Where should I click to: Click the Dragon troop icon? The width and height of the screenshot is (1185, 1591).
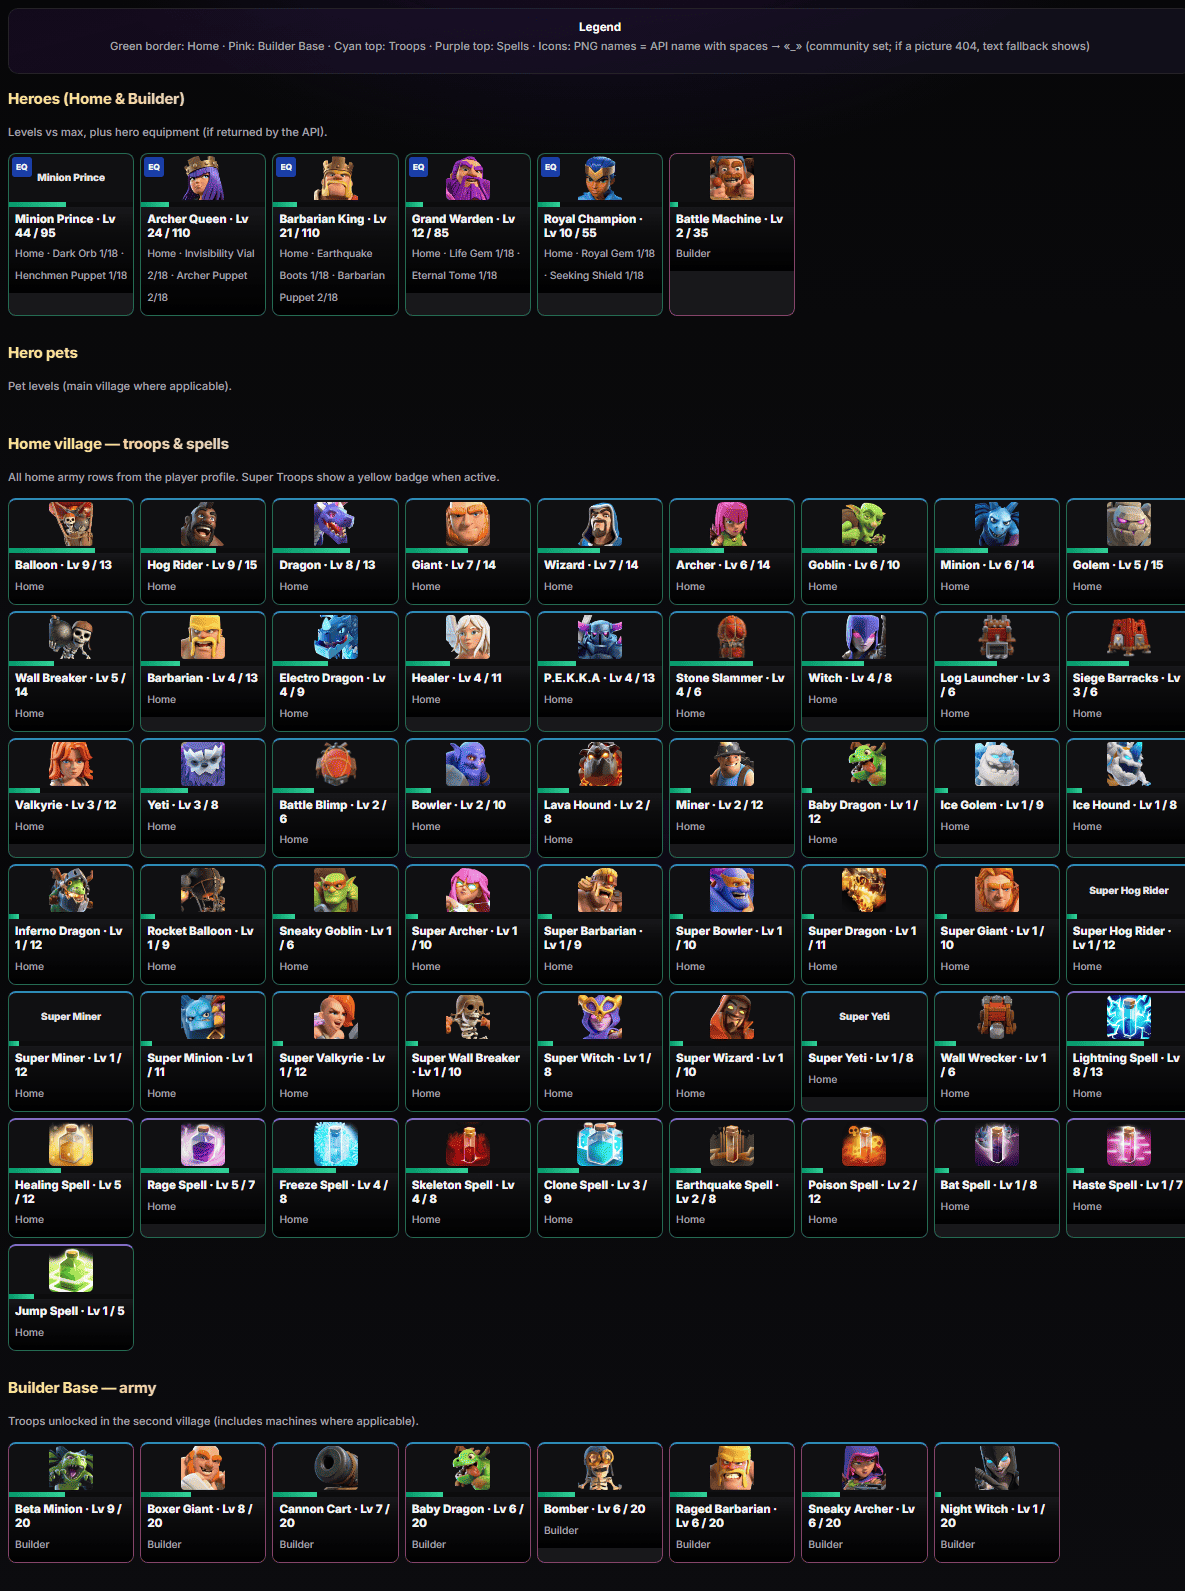335,524
